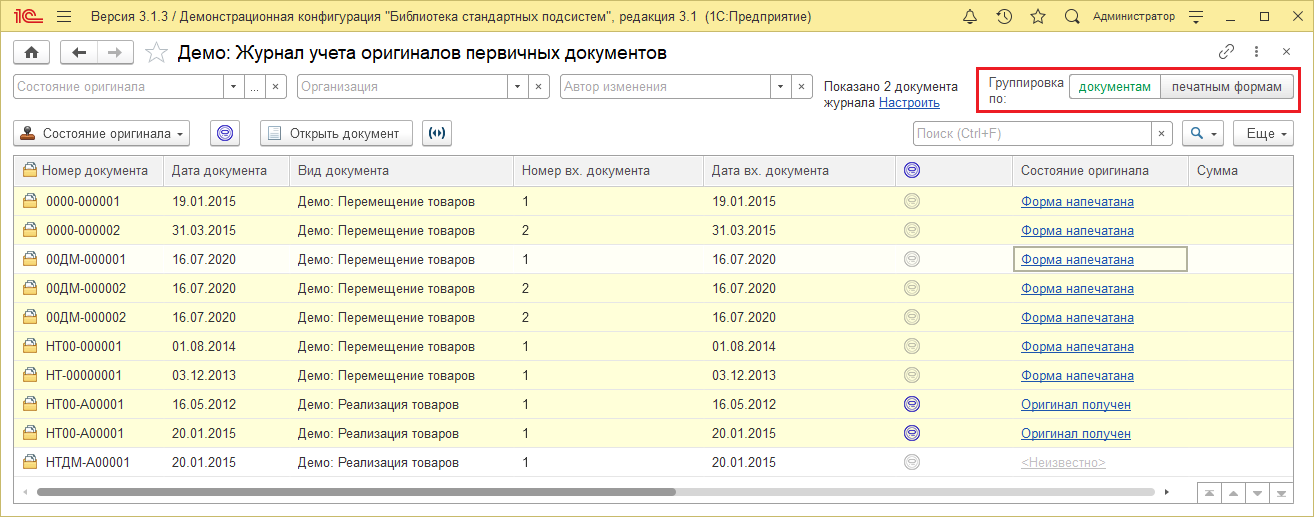Clear the Состояние оригинала filter
1314x517 pixels.
(276, 87)
